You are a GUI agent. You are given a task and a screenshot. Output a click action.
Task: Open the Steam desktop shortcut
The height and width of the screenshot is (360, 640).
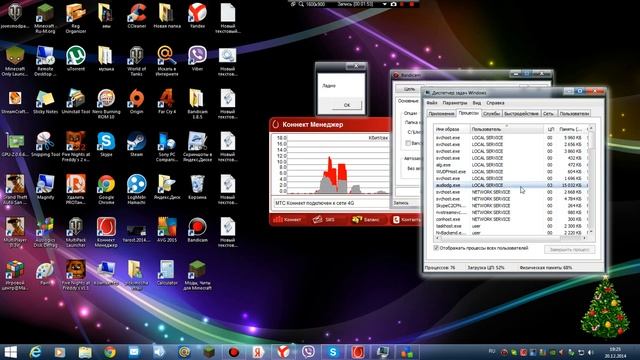click(x=136, y=144)
